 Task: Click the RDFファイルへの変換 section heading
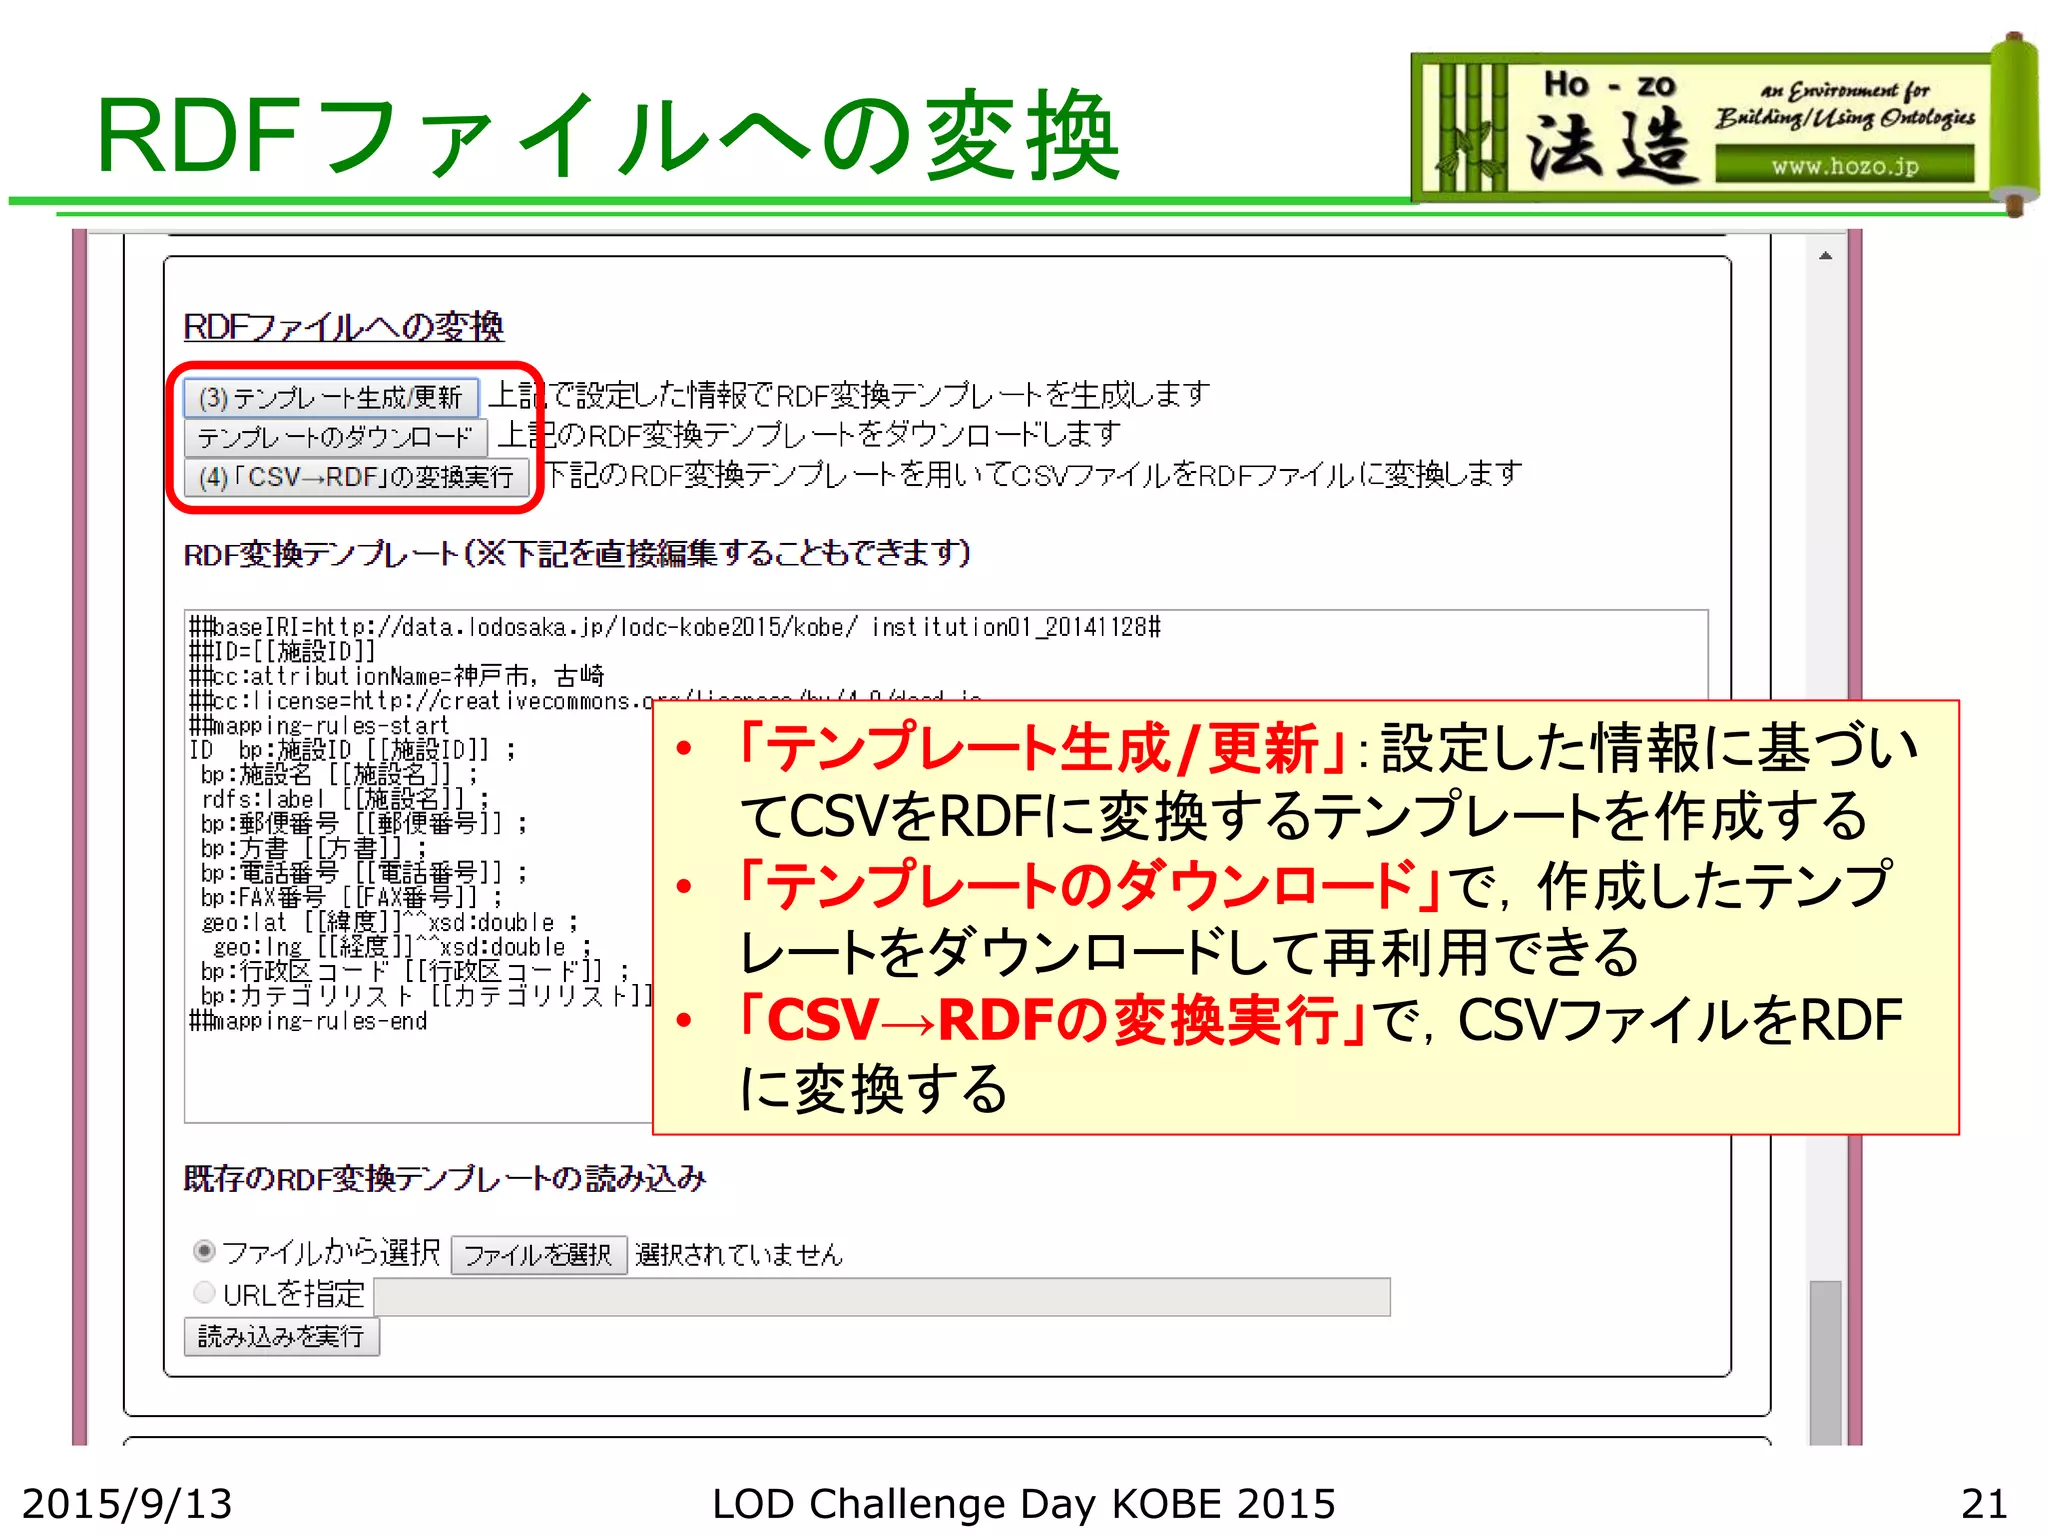pyautogui.click(x=343, y=327)
